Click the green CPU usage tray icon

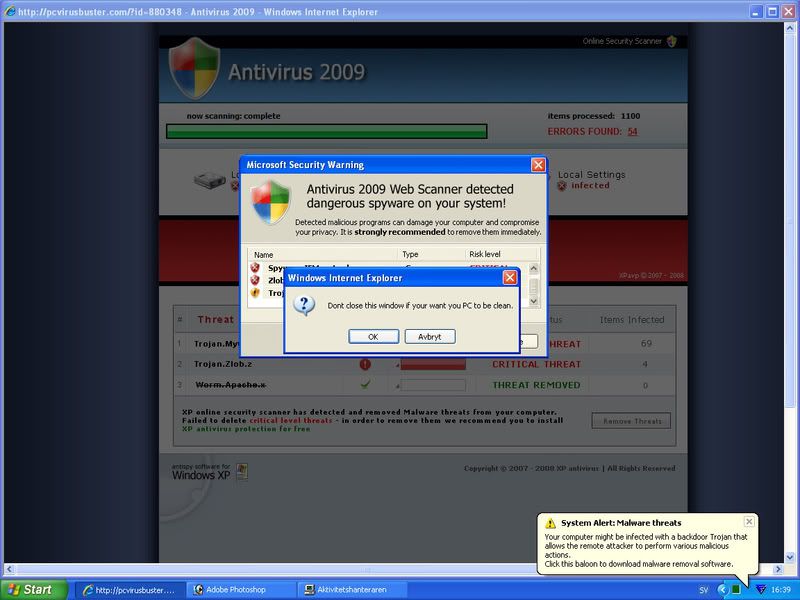click(x=736, y=590)
